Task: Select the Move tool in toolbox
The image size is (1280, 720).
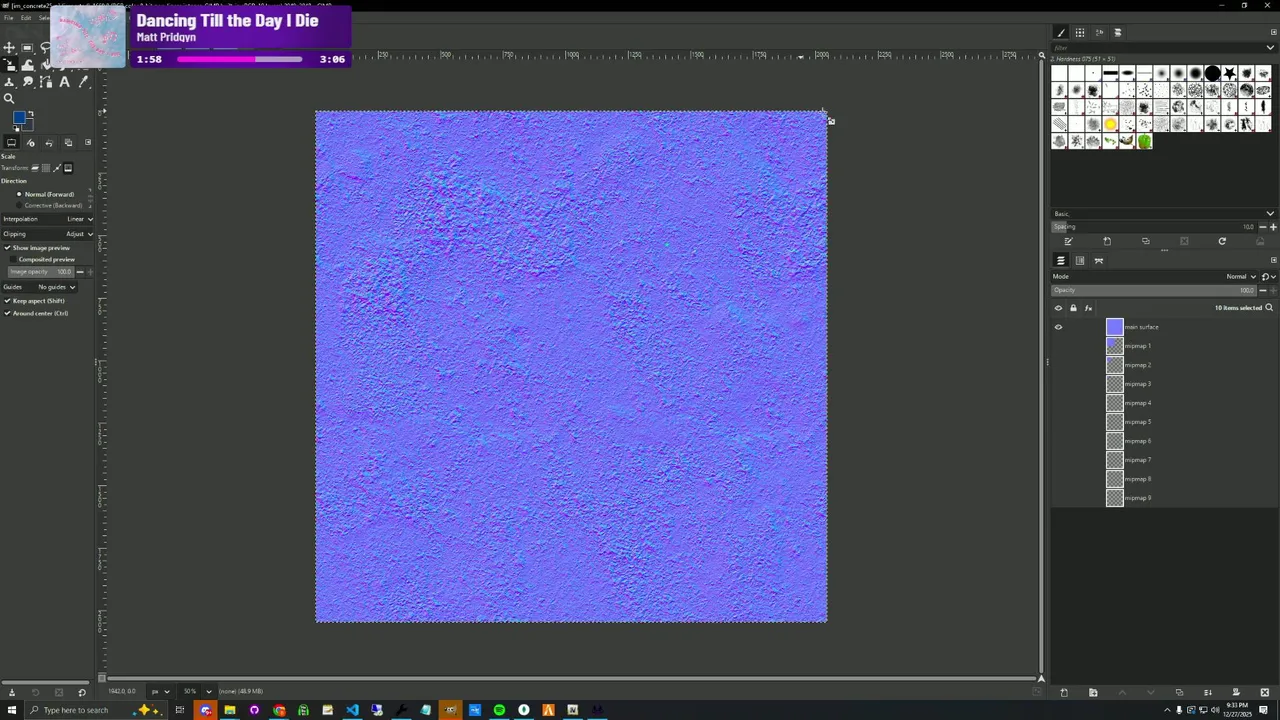Action: [9, 48]
